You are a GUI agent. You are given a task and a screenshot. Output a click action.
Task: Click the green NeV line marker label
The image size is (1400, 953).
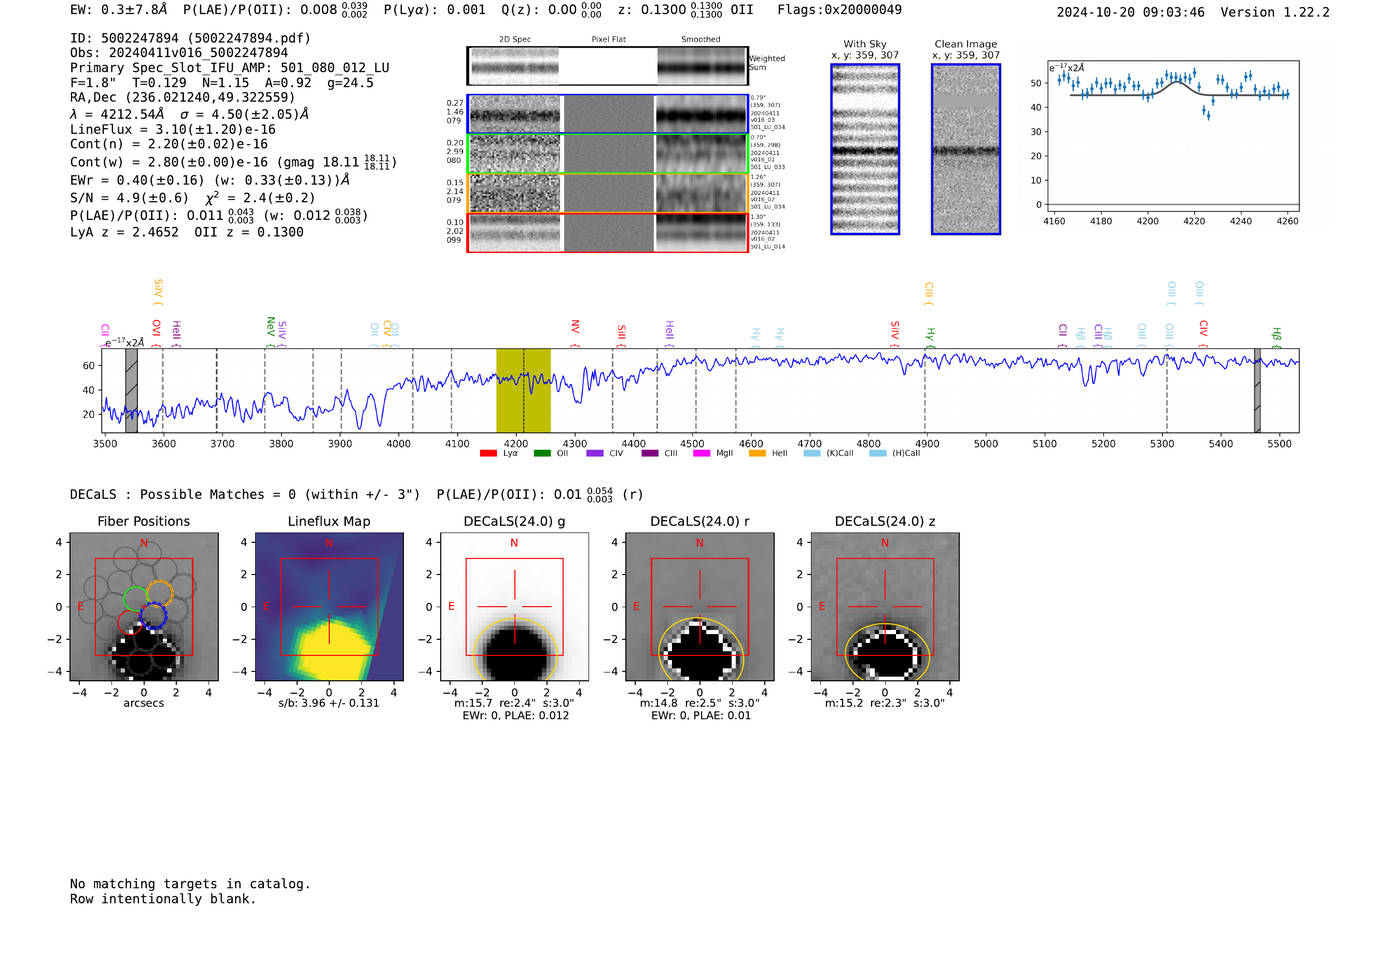[270, 326]
